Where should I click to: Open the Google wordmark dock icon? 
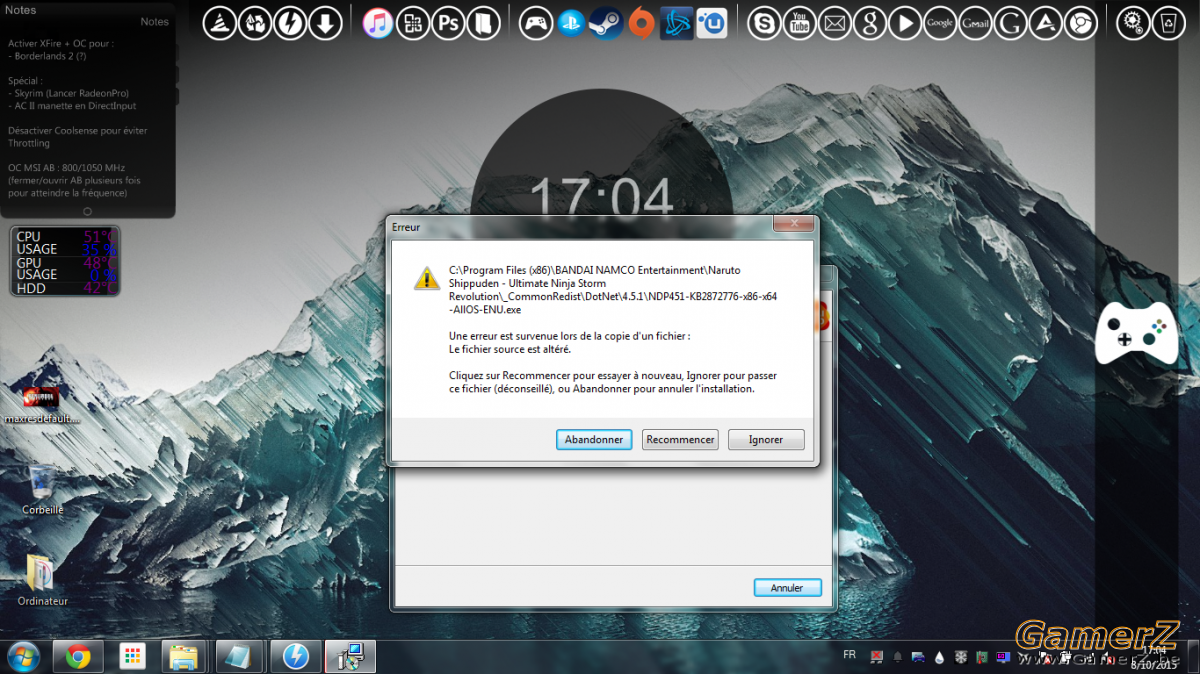click(x=940, y=23)
